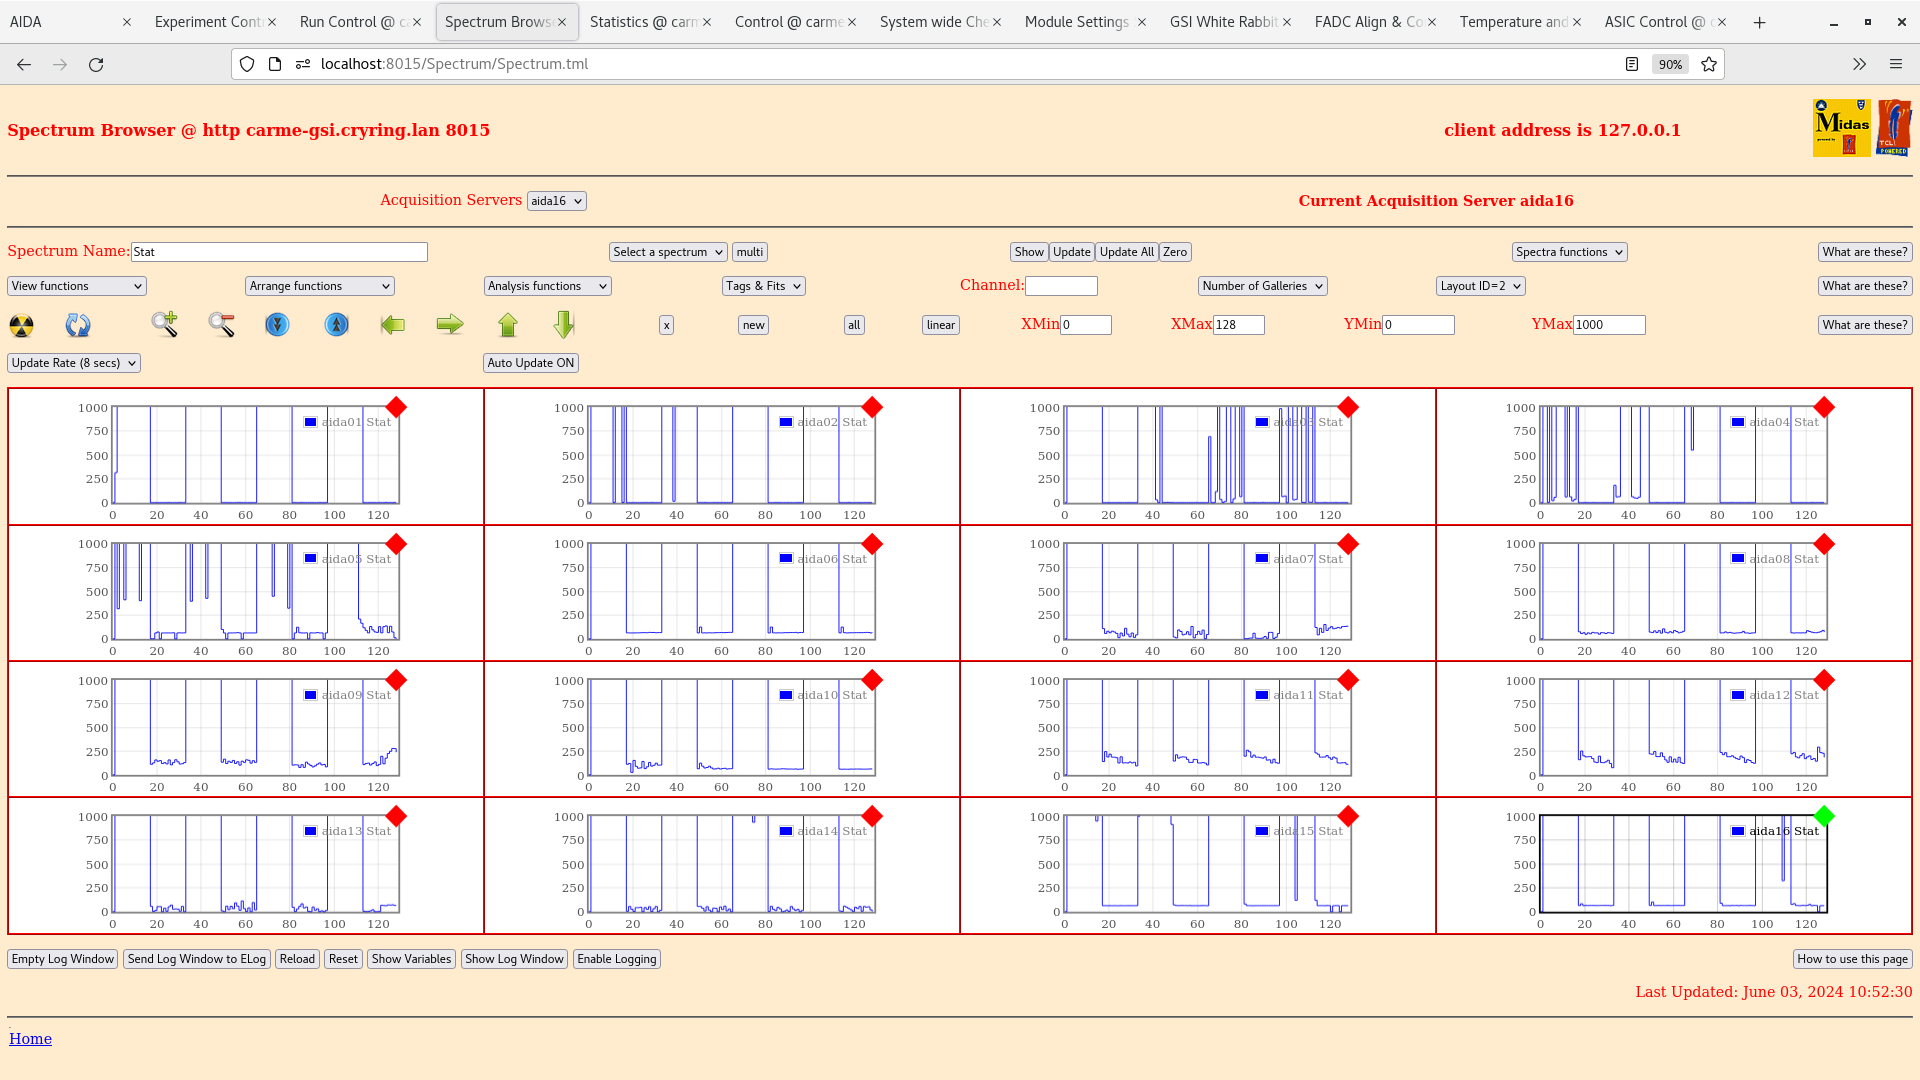Toggle Auto Update ON button
The image size is (1920, 1080).
click(530, 362)
